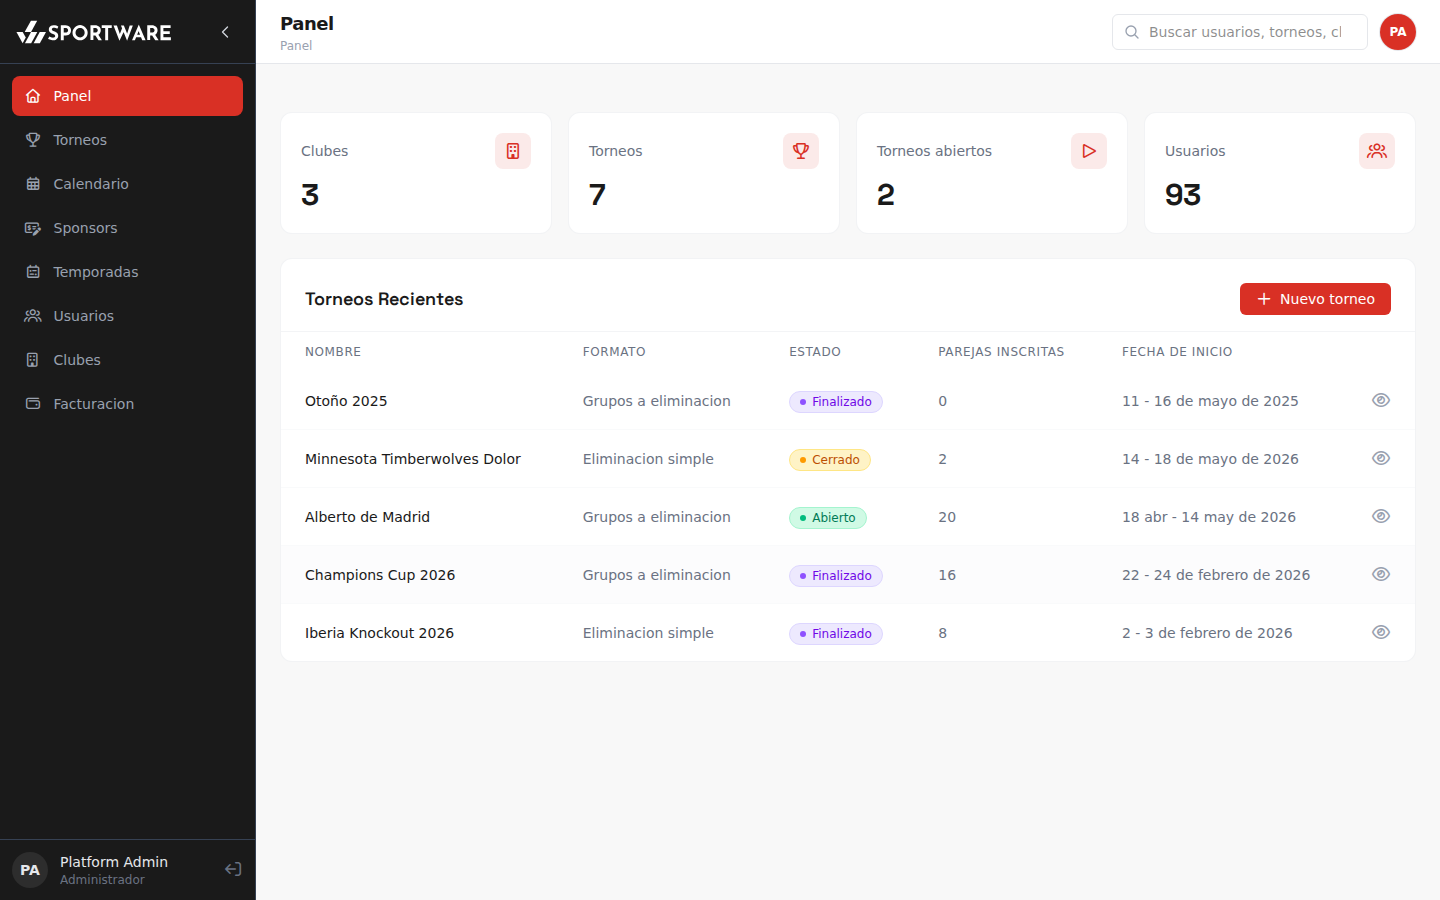This screenshot has height=900, width=1440.
Task: Click the ESTADO column header
Action: (815, 352)
